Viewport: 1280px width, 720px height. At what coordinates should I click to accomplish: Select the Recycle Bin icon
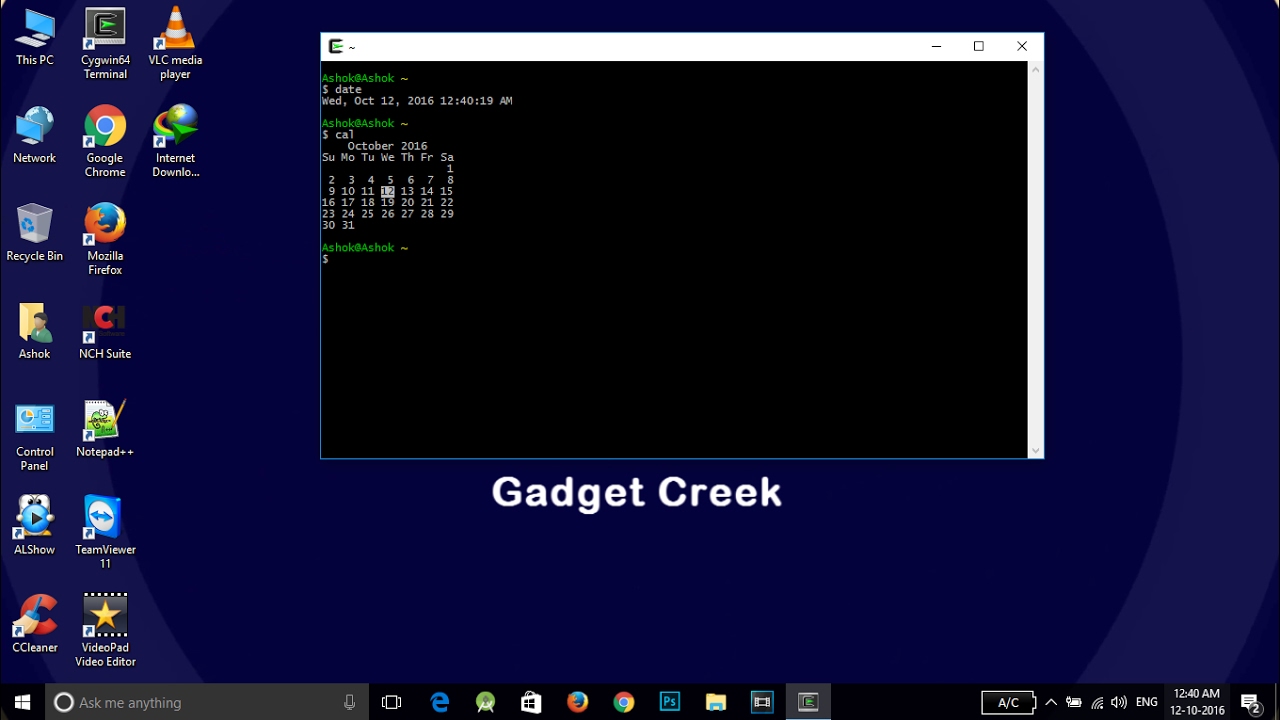34,234
